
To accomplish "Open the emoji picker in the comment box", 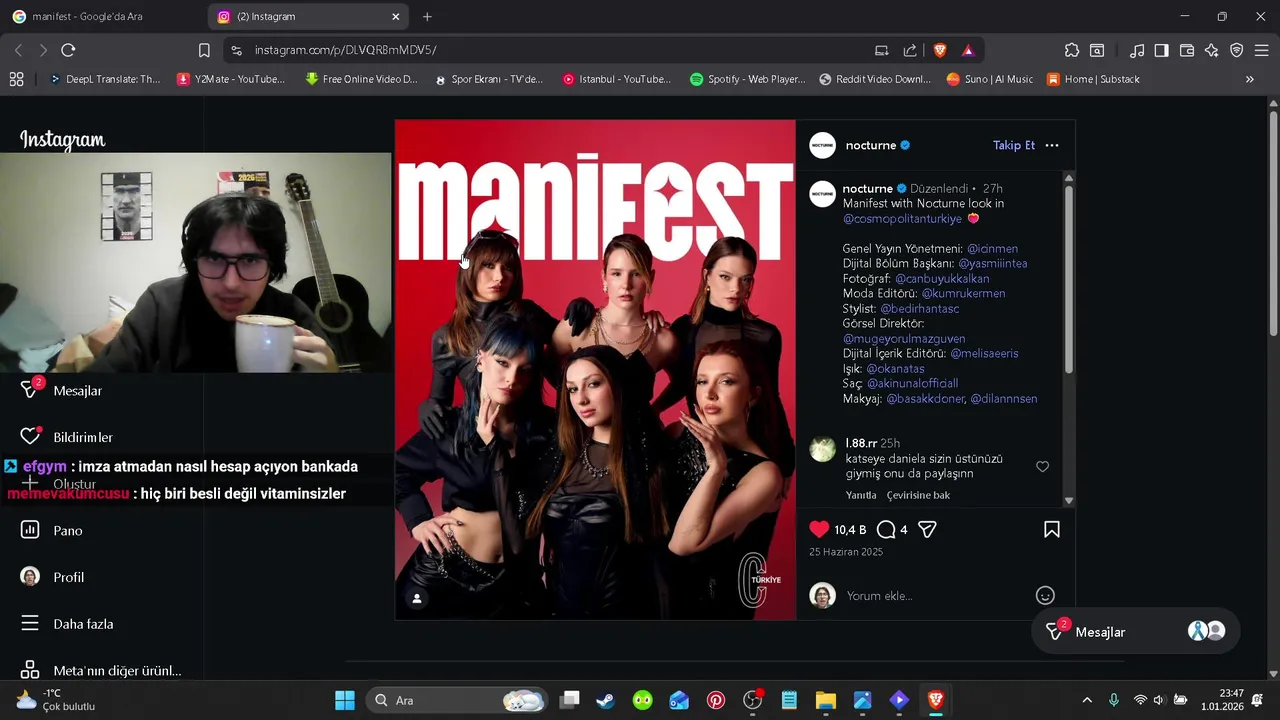I will [1045, 596].
